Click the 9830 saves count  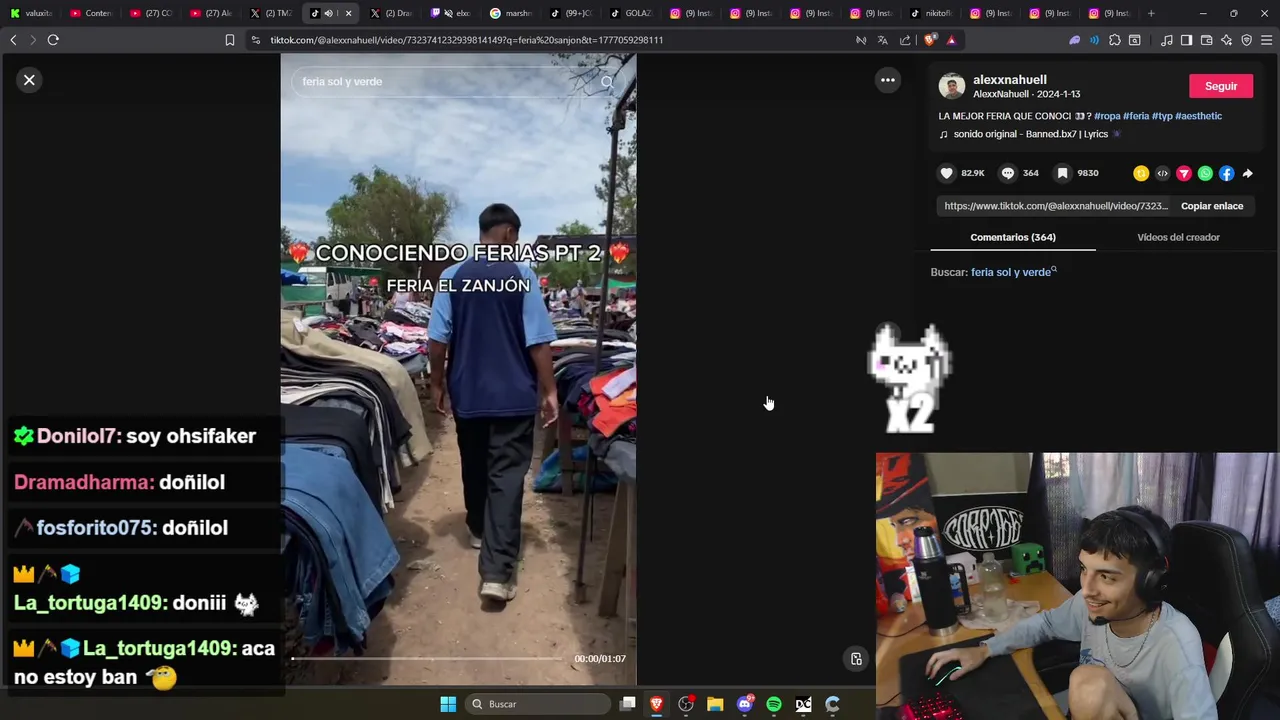click(x=1088, y=173)
